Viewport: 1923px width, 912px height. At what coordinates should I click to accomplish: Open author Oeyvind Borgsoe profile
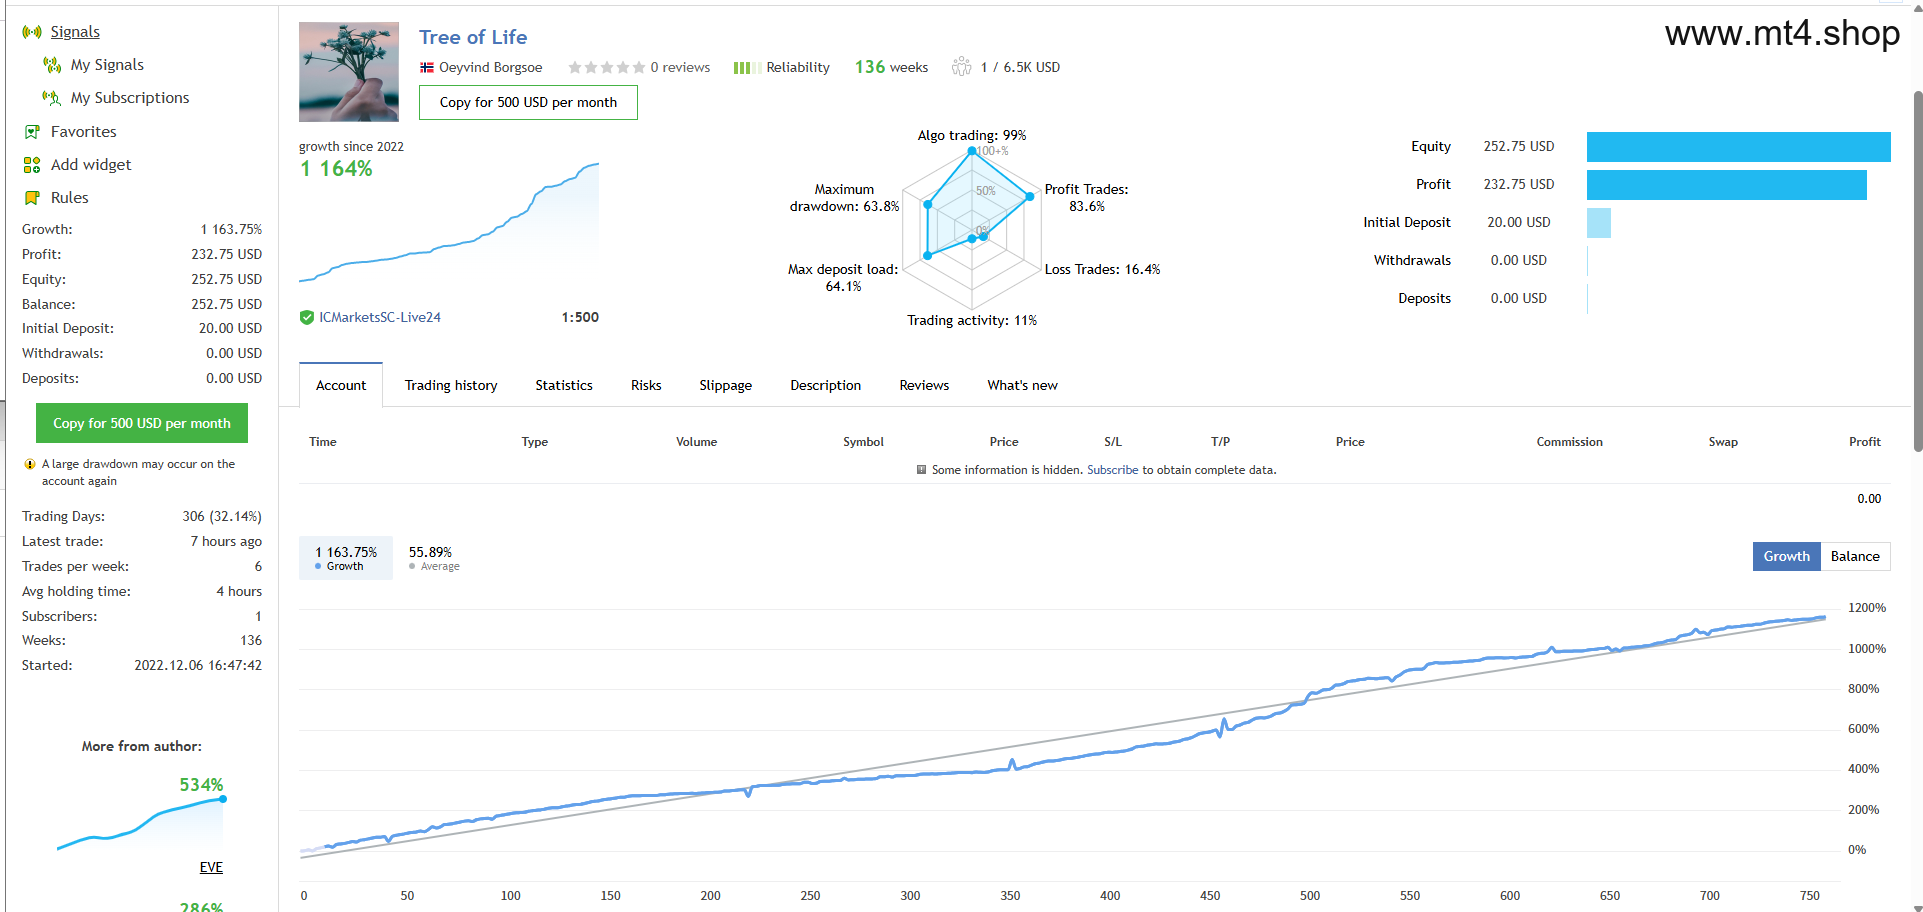[x=491, y=68]
